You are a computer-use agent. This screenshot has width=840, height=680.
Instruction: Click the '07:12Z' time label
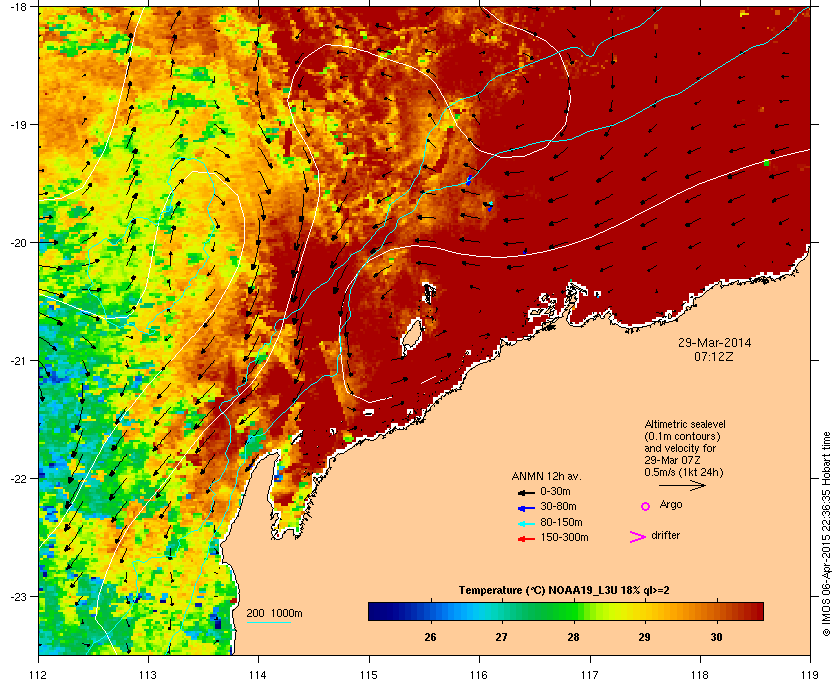click(714, 356)
